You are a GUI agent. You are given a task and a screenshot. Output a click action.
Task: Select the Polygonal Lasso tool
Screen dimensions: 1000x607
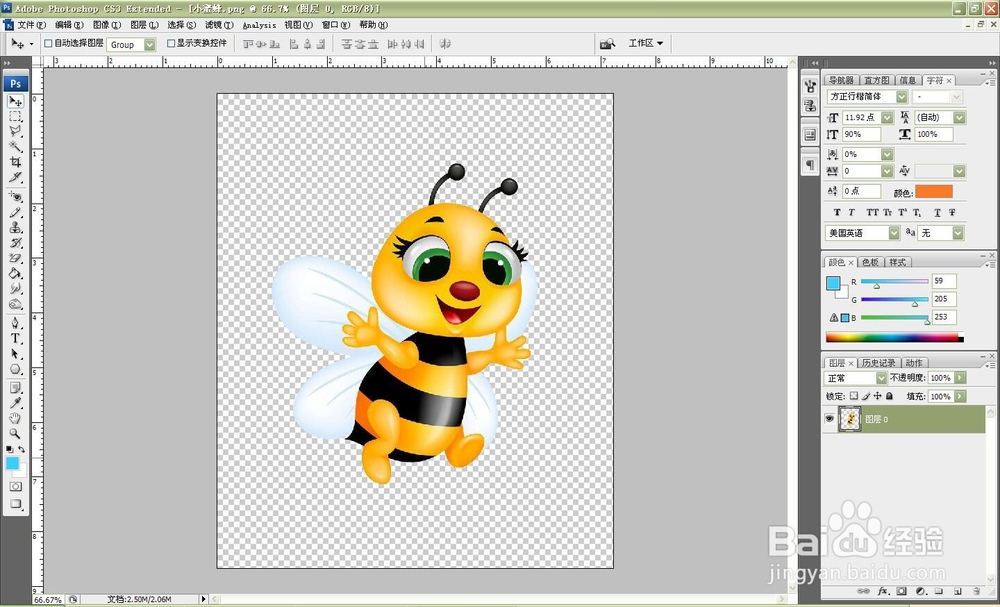coord(15,131)
